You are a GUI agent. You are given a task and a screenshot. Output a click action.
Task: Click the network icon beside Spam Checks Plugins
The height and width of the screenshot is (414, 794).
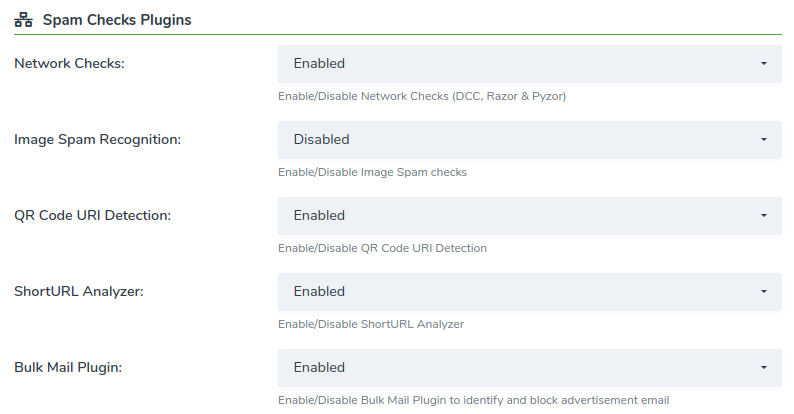click(x=23, y=20)
